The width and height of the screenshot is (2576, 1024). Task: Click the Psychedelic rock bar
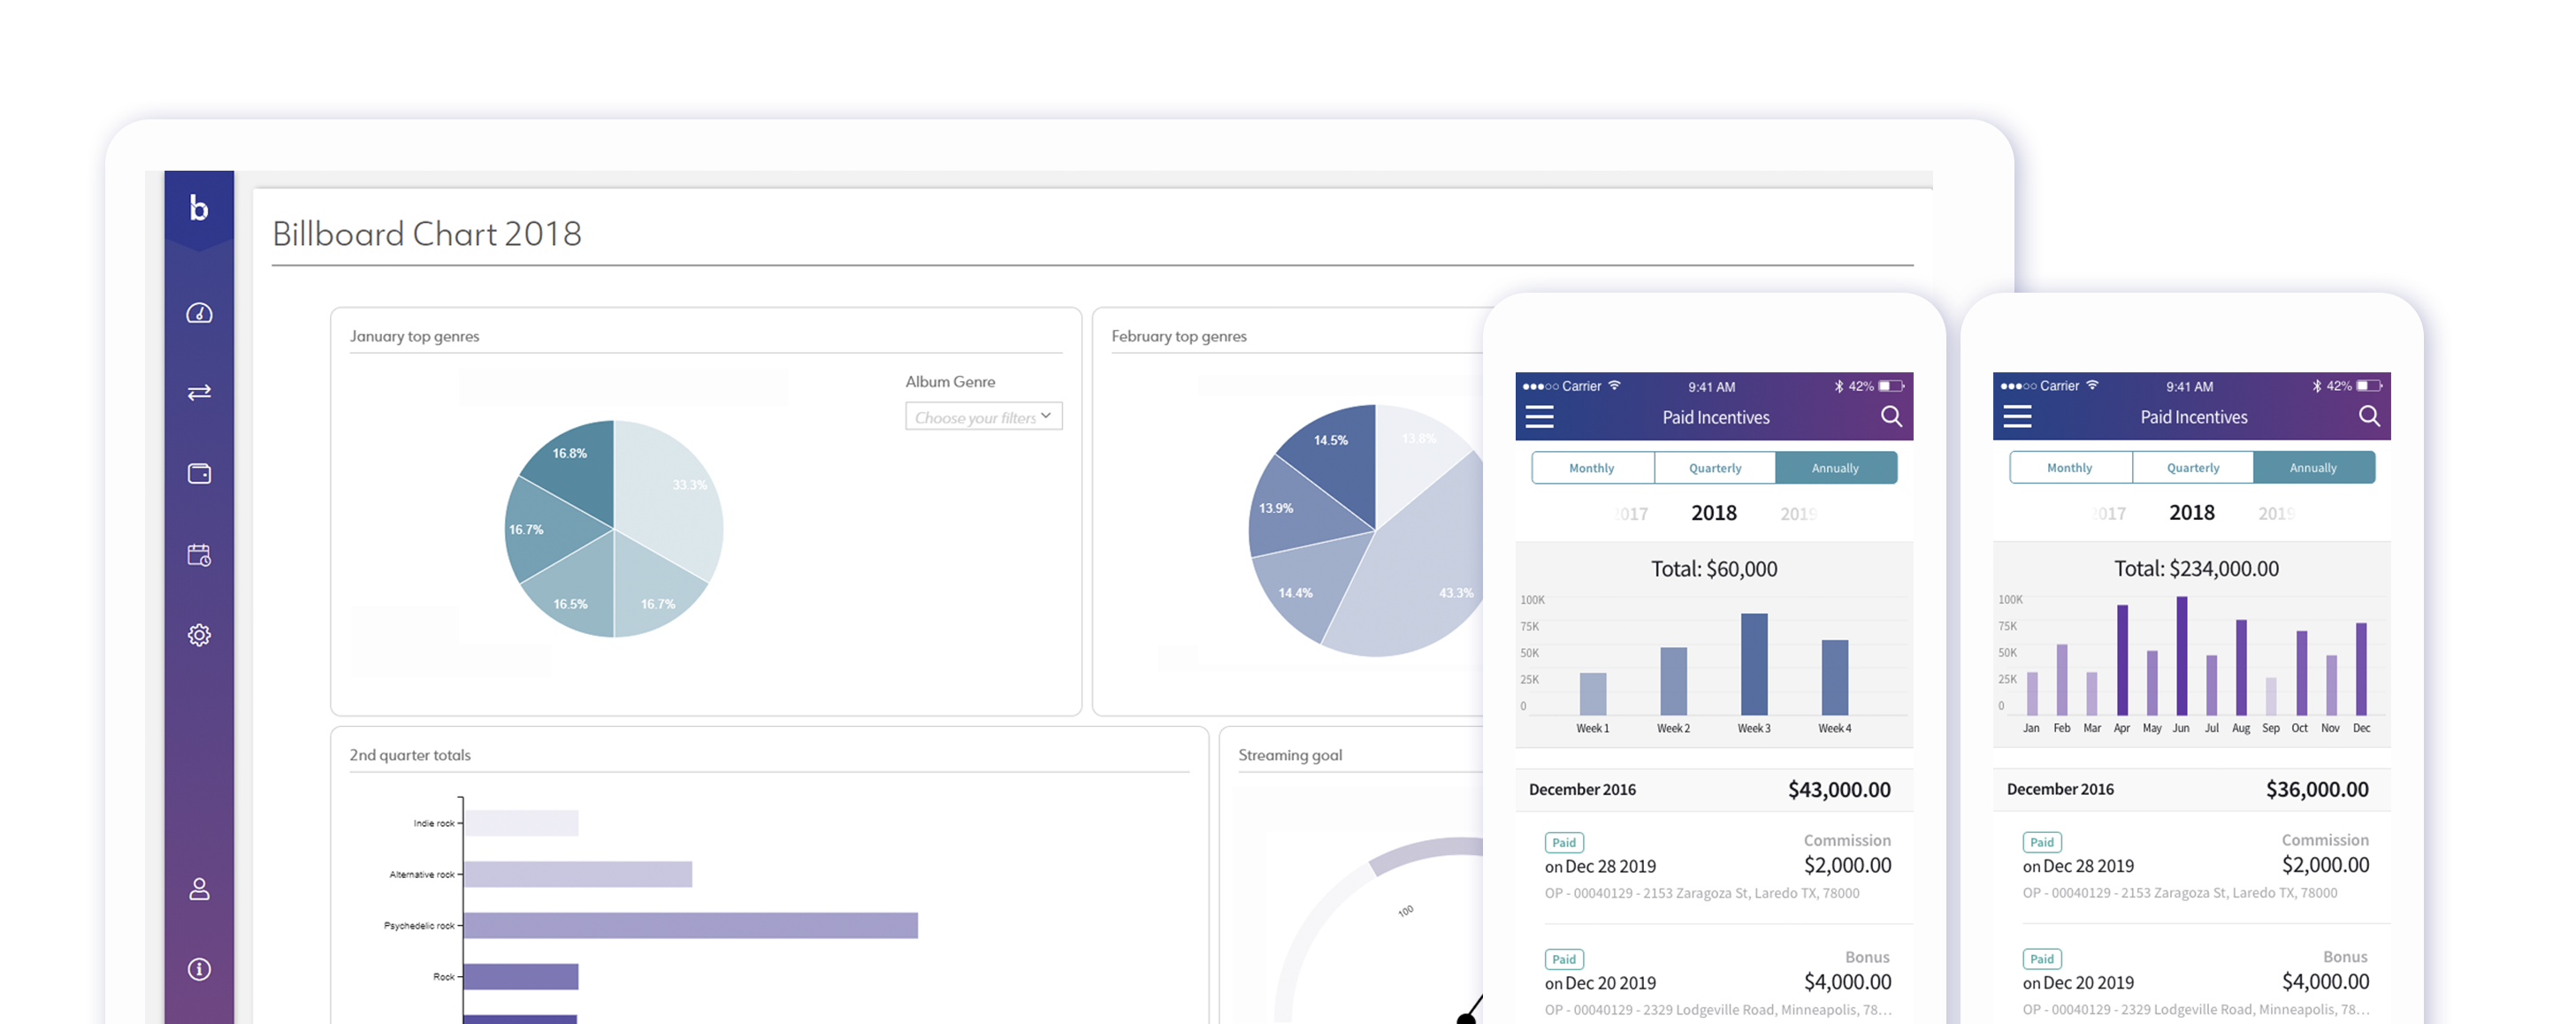[691, 925]
